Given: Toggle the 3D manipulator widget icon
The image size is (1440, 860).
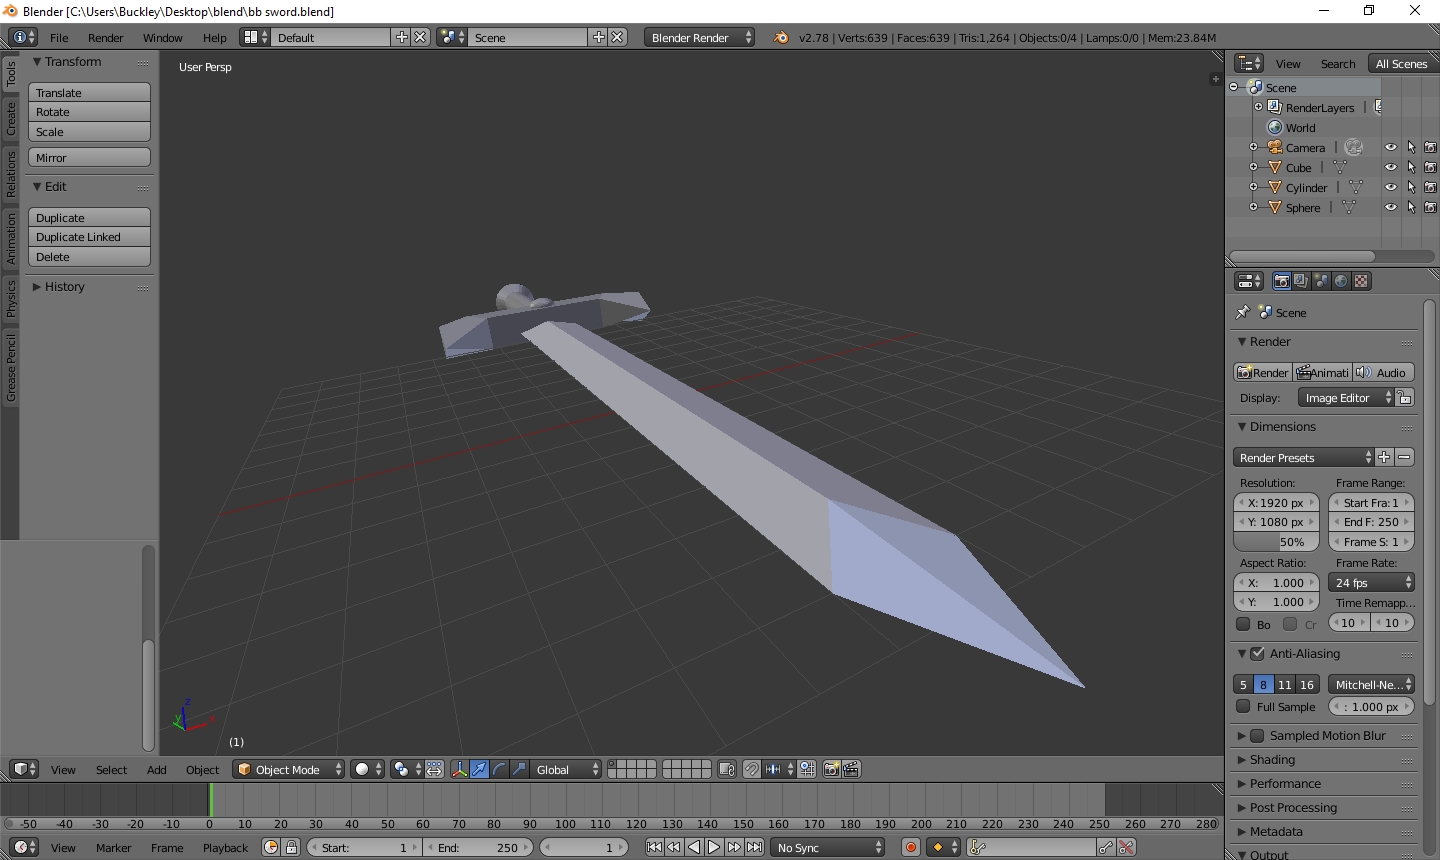Looking at the screenshot, I should click(459, 769).
